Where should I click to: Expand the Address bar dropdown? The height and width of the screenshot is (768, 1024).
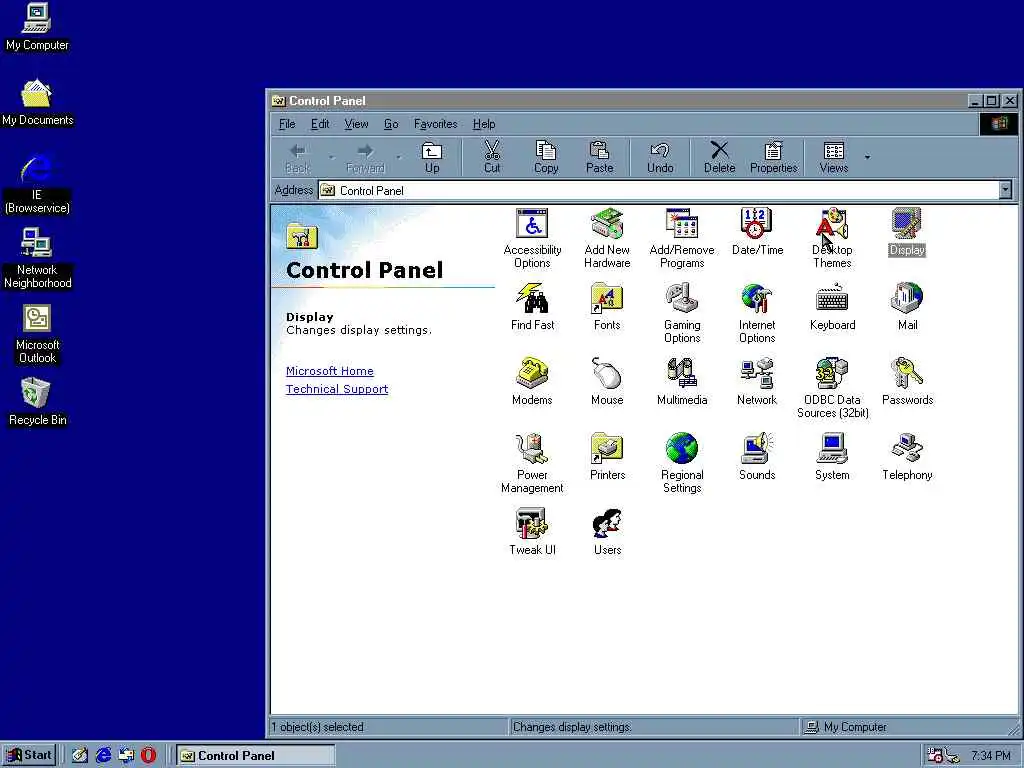click(x=1005, y=190)
